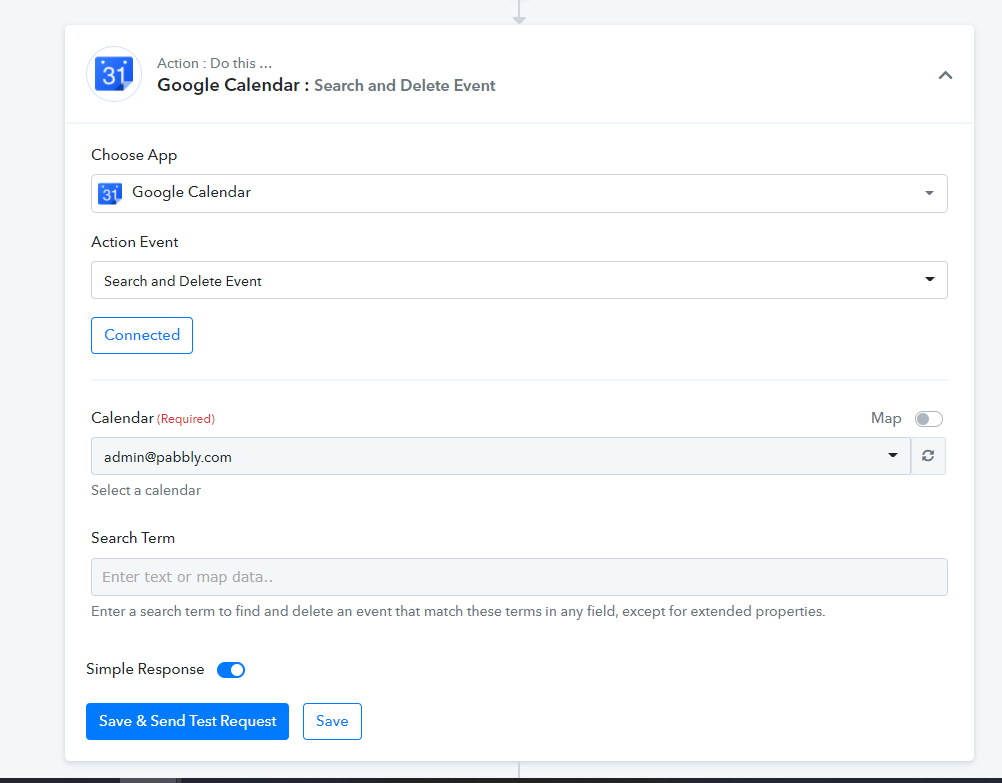
Task: Click the Save button
Action: click(332, 722)
